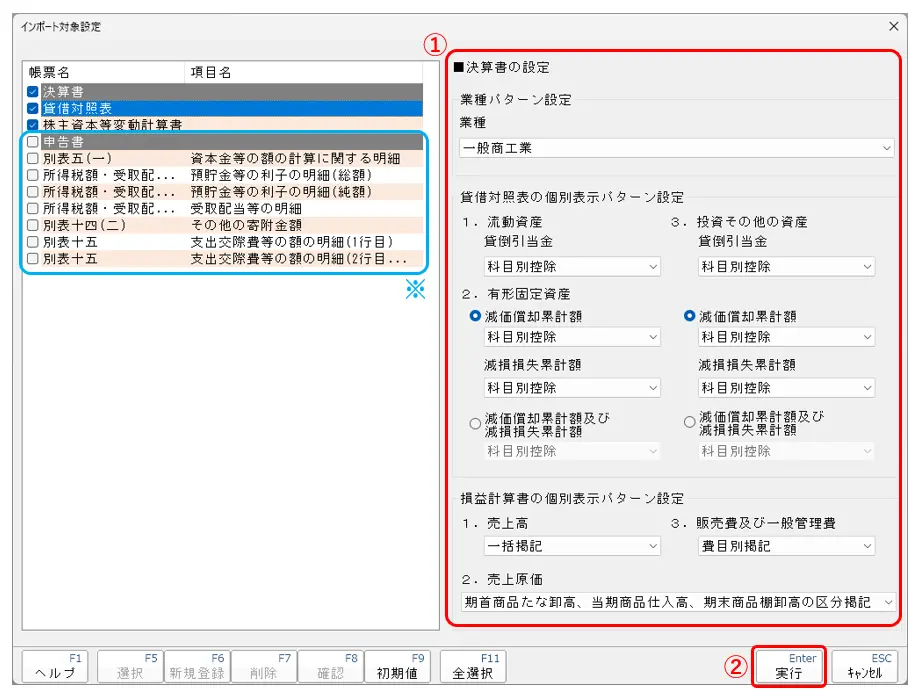
Task: Select the 株主資本等変動計算書 row
Action: [112, 125]
